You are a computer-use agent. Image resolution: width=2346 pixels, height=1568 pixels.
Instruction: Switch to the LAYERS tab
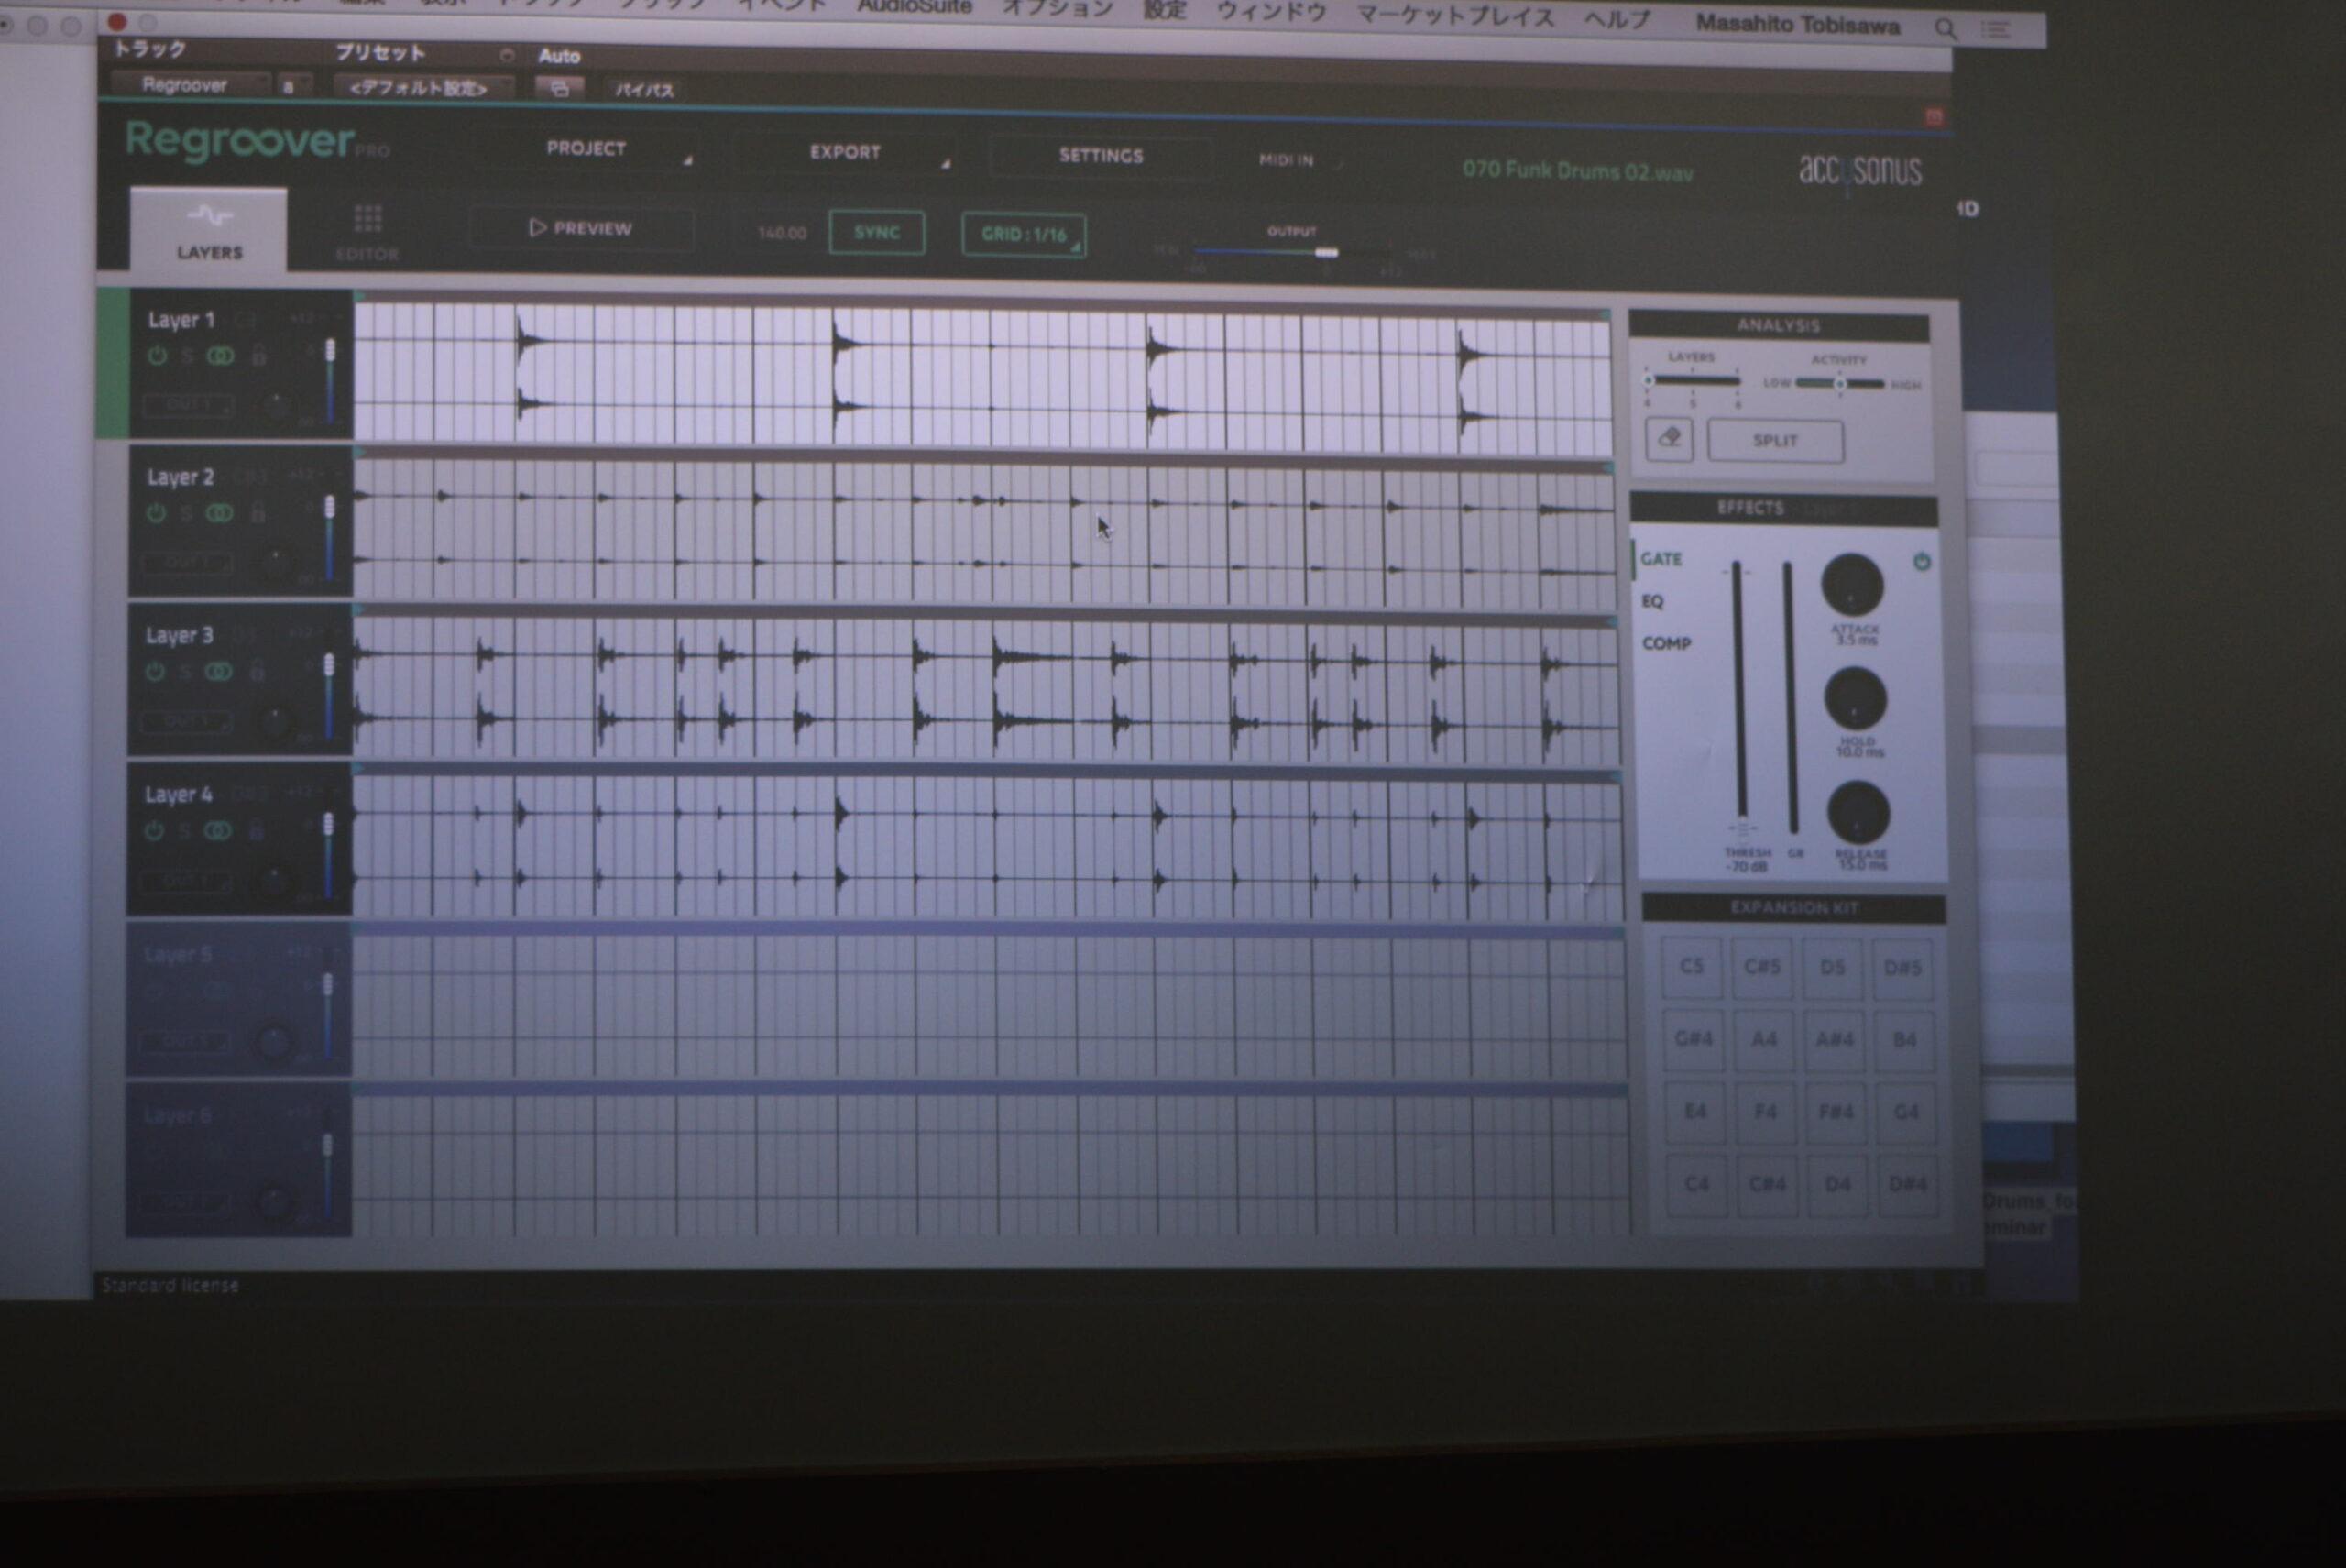pyautogui.click(x=209, y=230)
